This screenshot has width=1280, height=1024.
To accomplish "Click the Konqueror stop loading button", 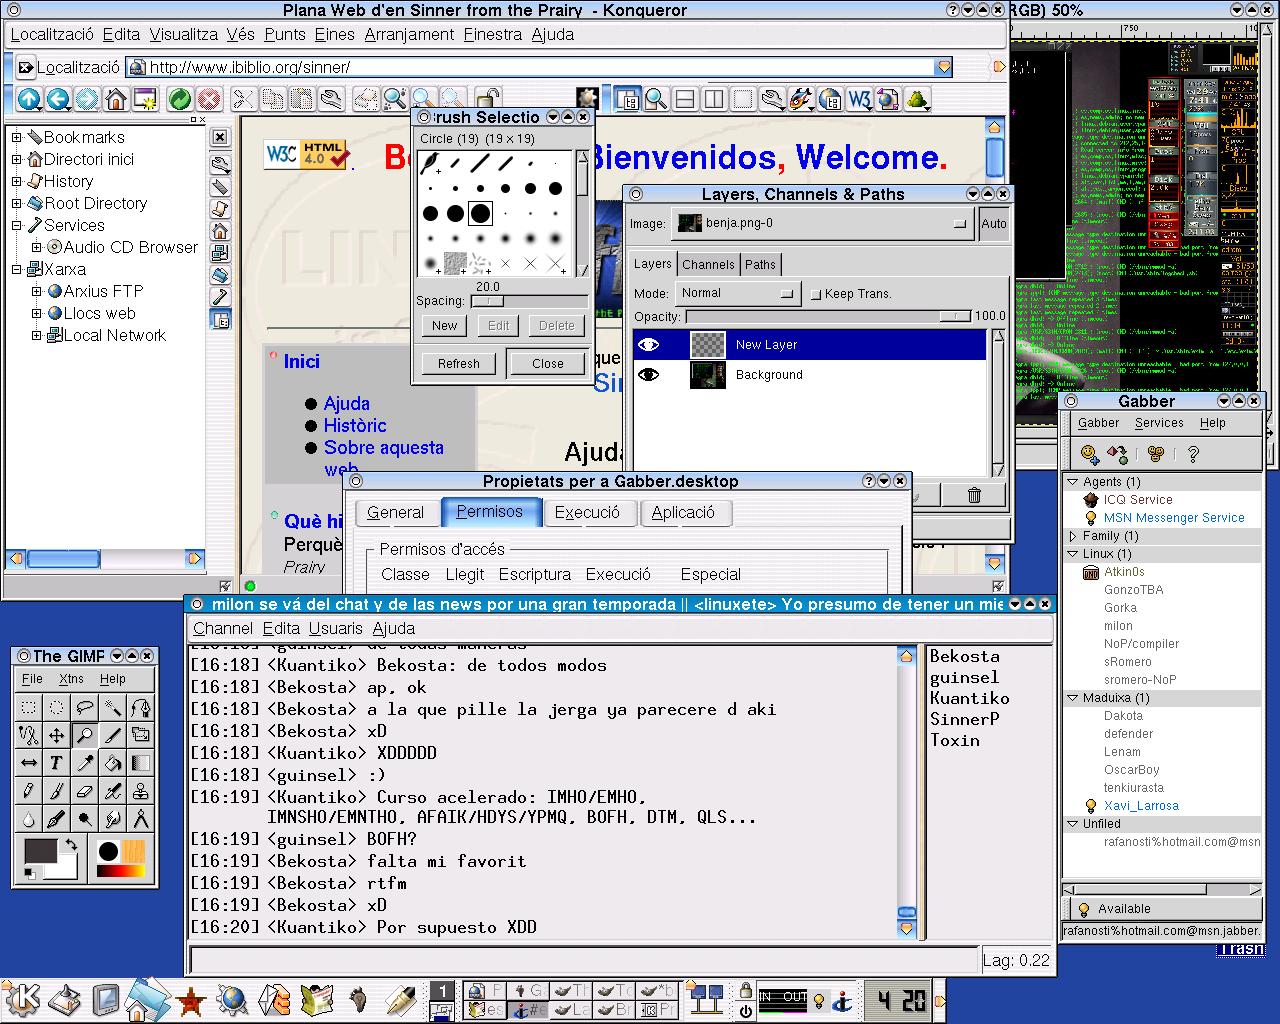I will [x=208, y=99].
